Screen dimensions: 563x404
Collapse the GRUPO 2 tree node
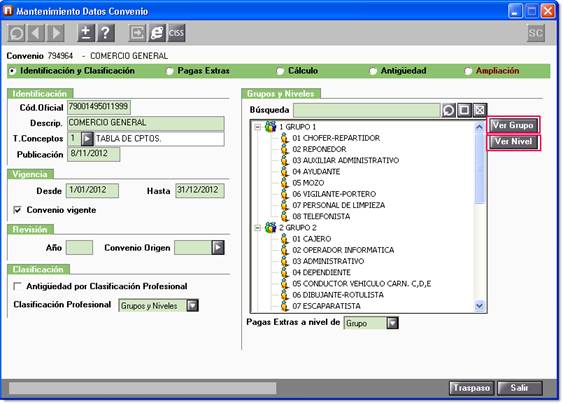point(257,228)
